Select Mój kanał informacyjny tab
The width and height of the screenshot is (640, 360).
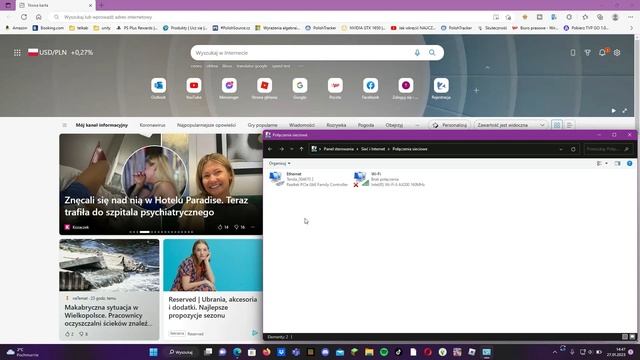coord(102,125)
